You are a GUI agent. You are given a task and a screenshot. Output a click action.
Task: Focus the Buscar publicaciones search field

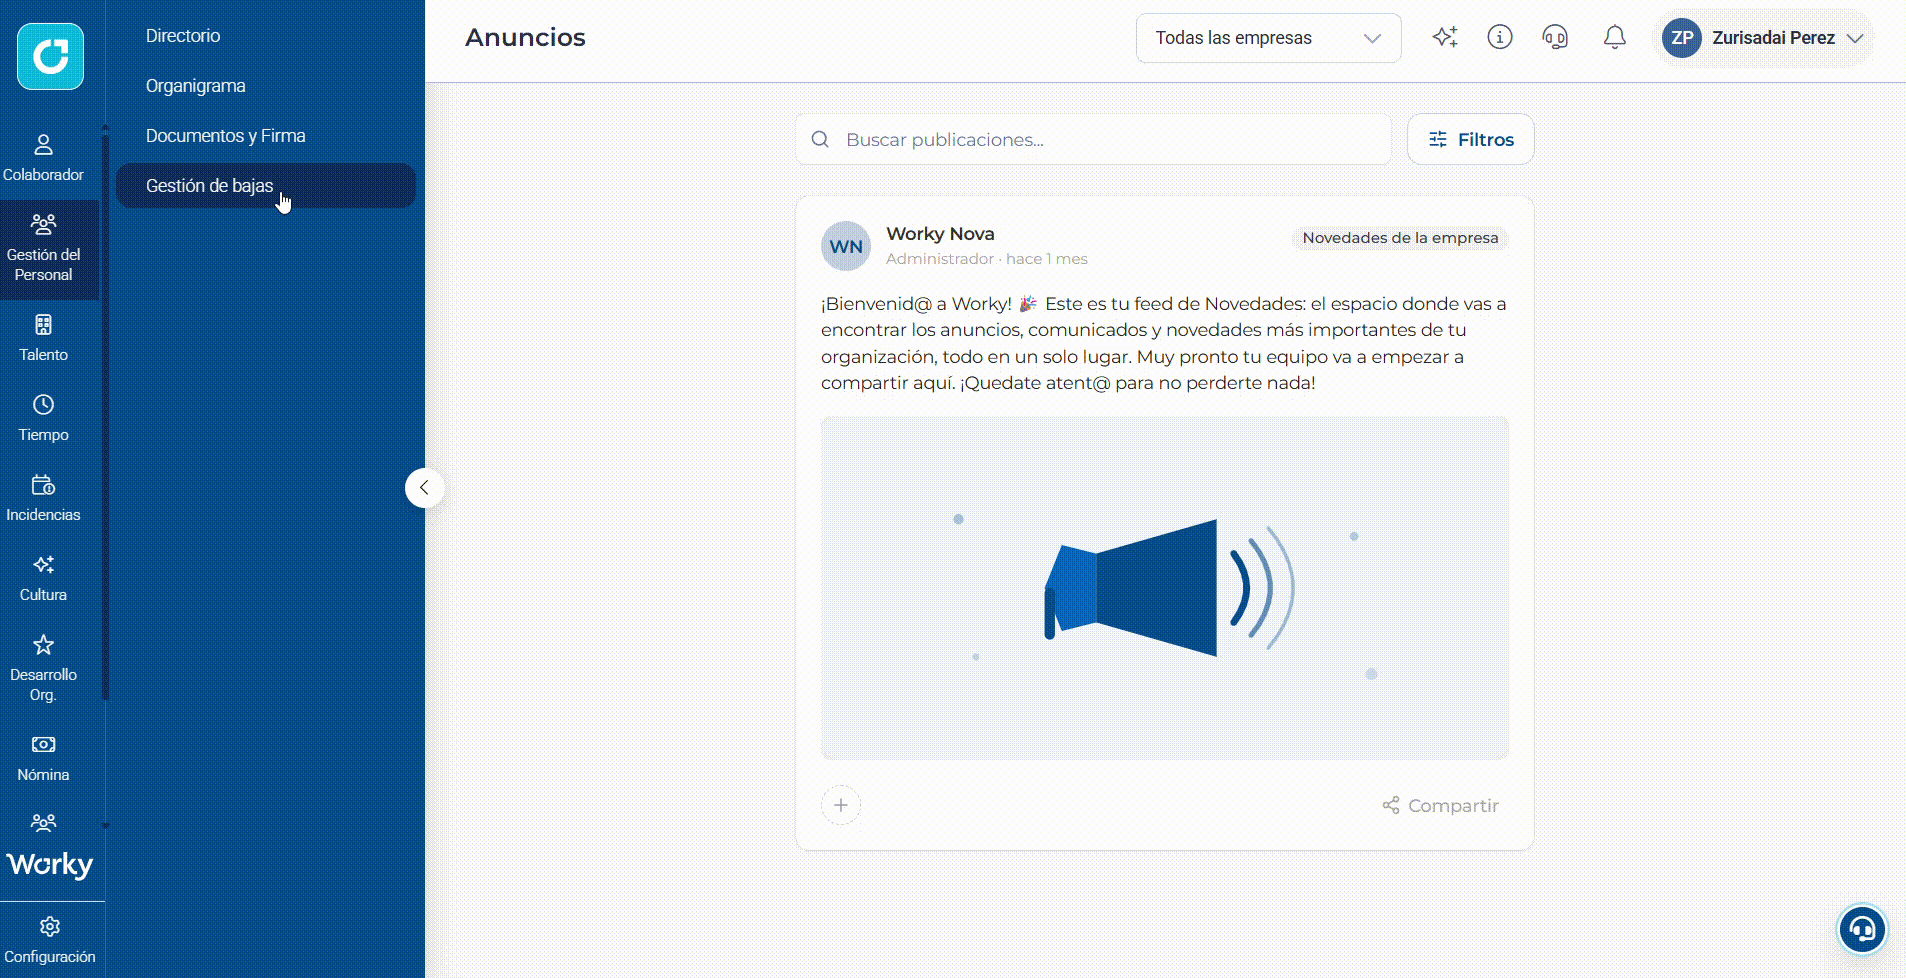click(1093, 139)
